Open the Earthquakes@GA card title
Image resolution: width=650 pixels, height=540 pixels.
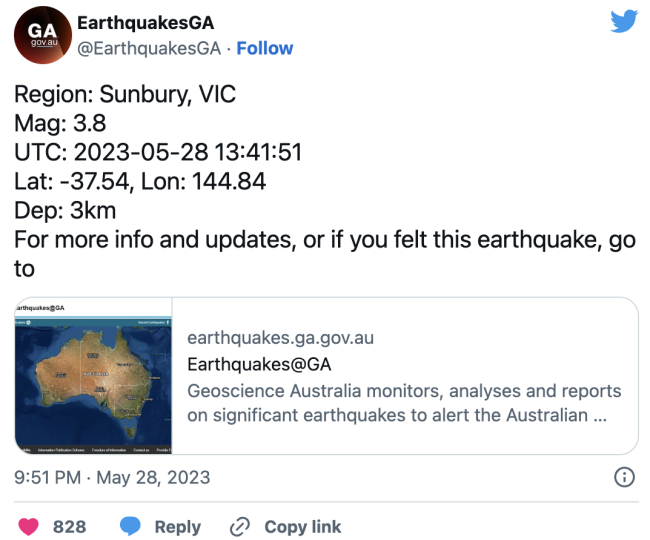259,365
